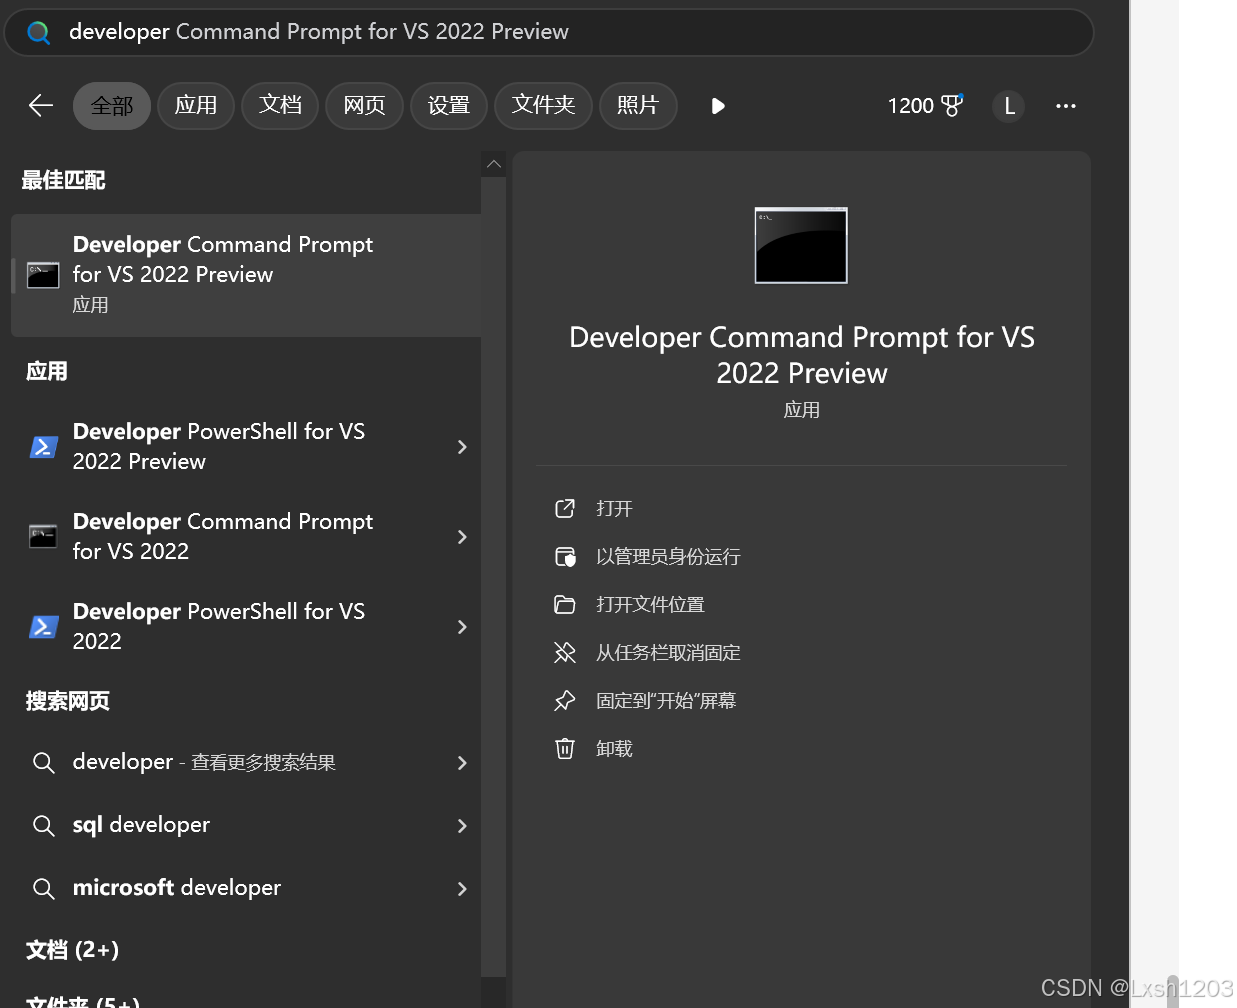1237x1008 pixels.
Task: Click the run-as-admin shield icon
Action: 565,556
